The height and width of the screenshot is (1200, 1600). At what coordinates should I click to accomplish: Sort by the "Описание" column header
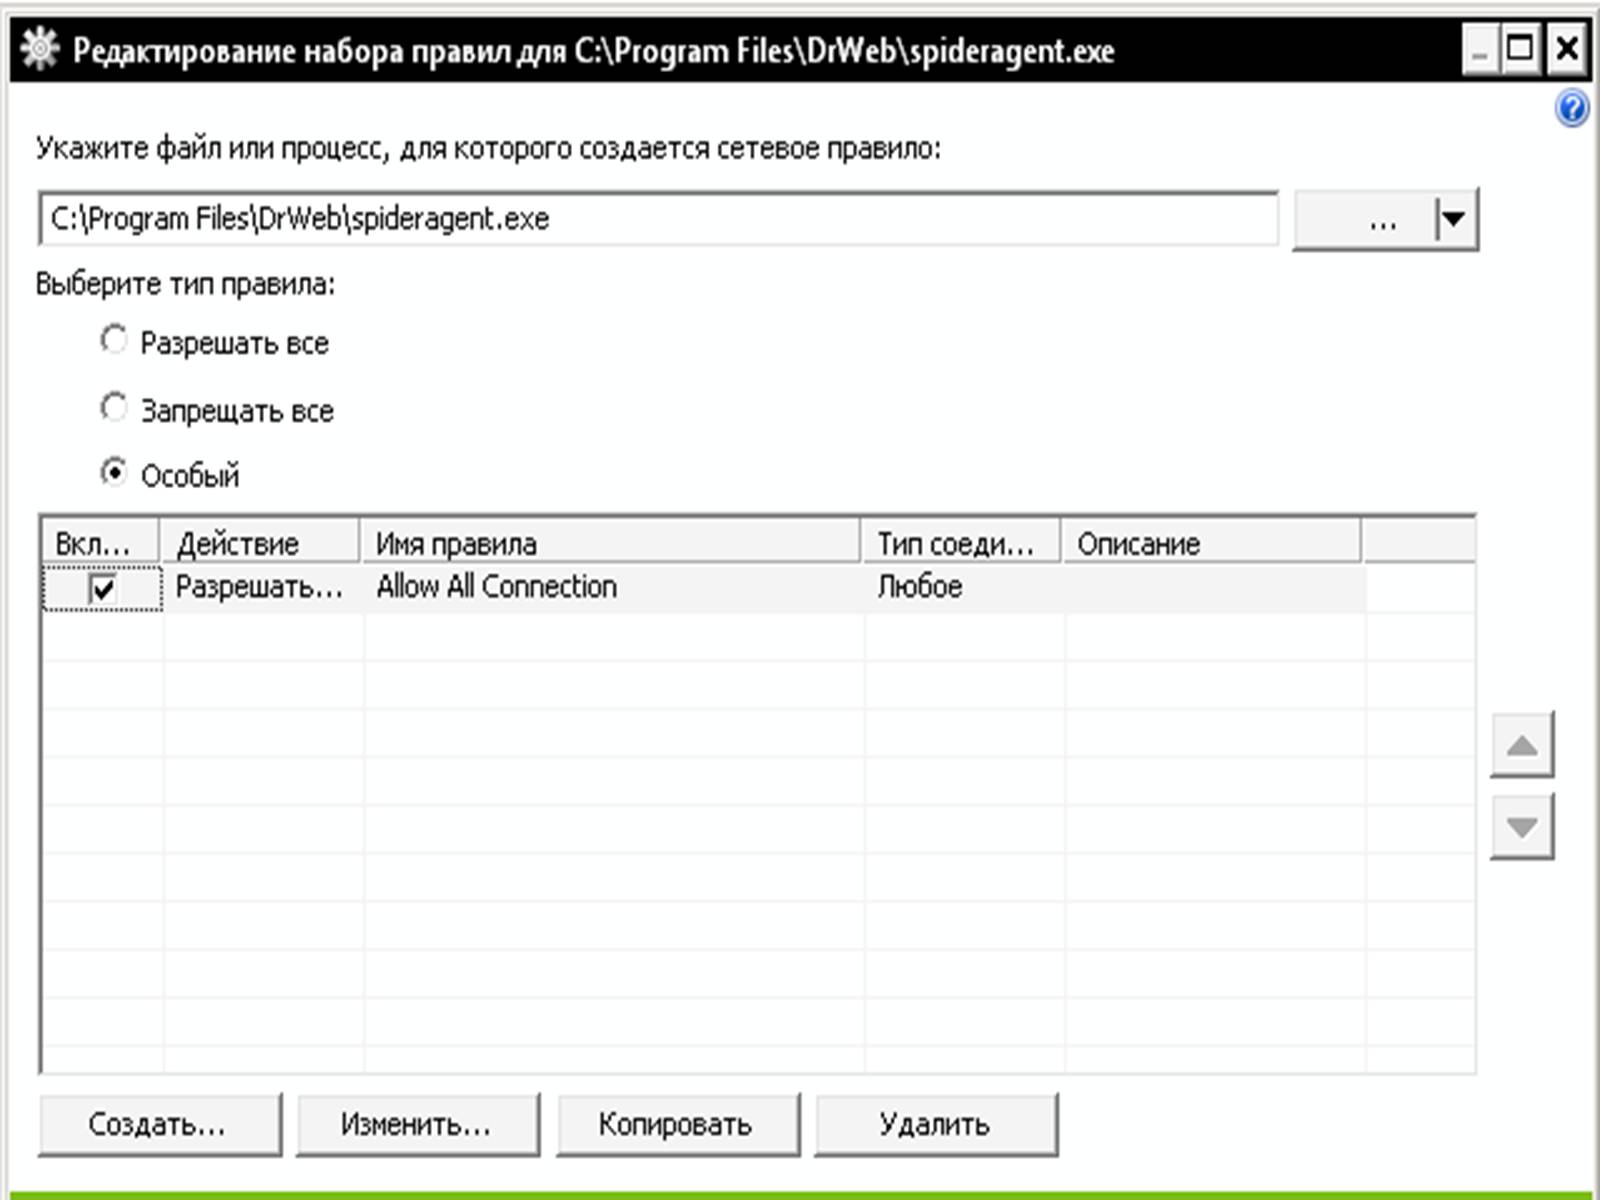1212,543
